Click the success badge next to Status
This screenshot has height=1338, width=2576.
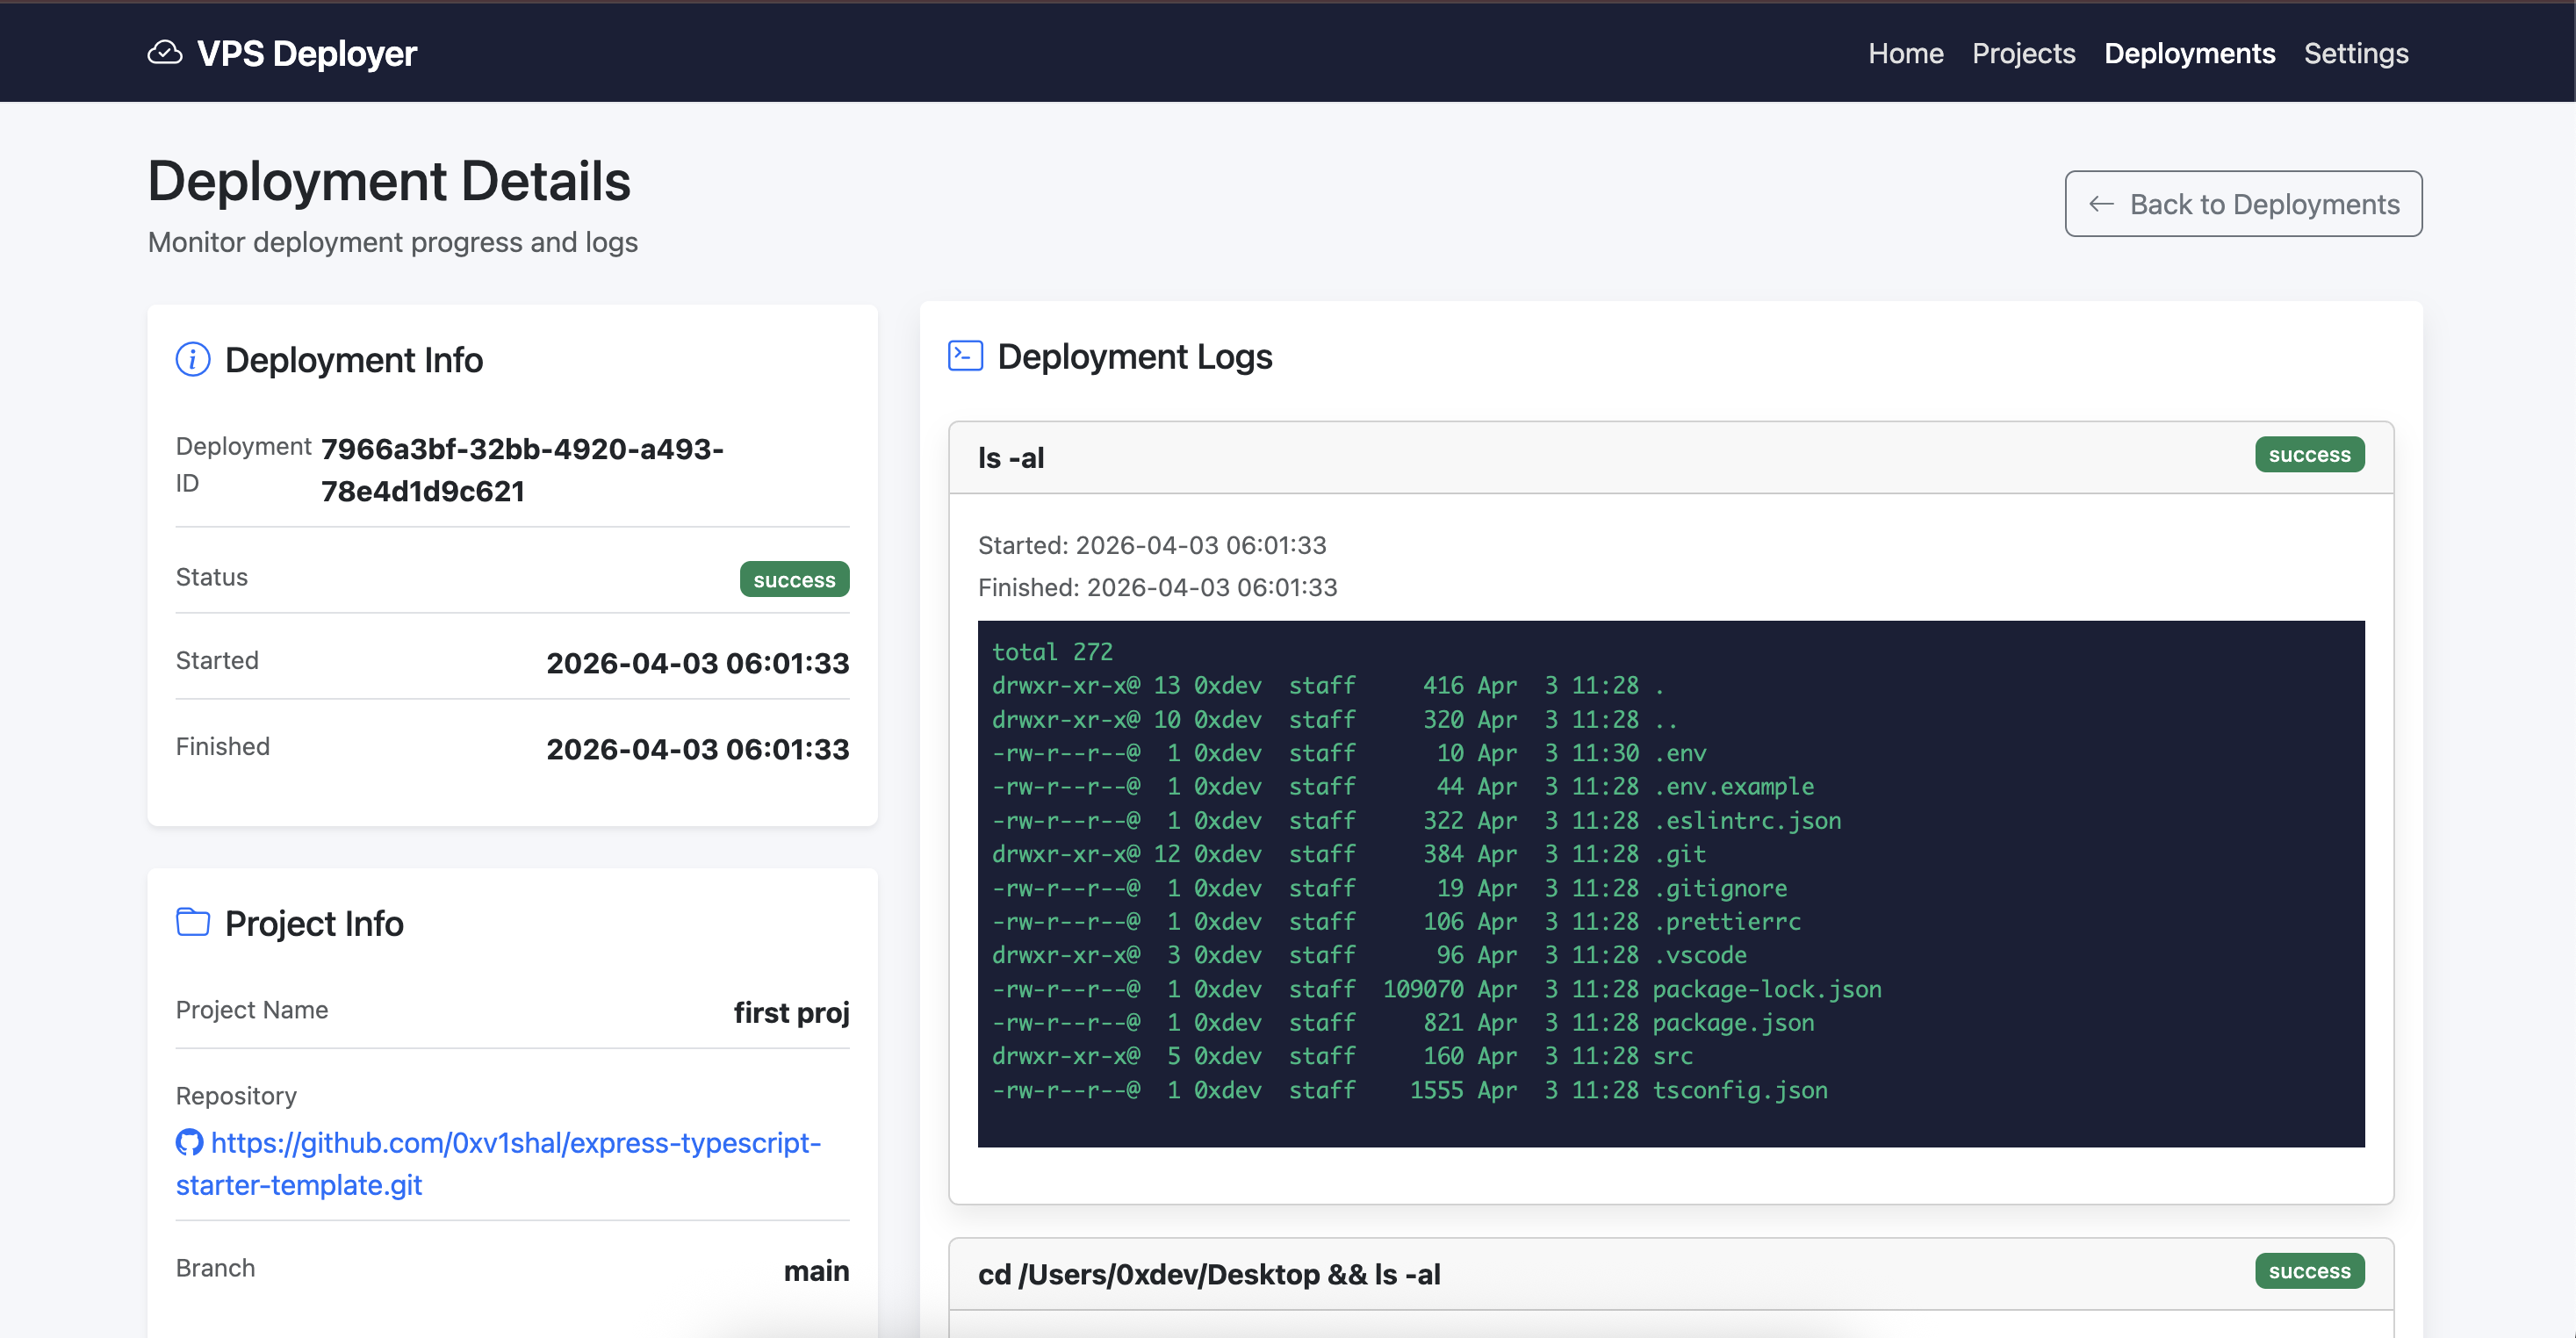[794, 579]
